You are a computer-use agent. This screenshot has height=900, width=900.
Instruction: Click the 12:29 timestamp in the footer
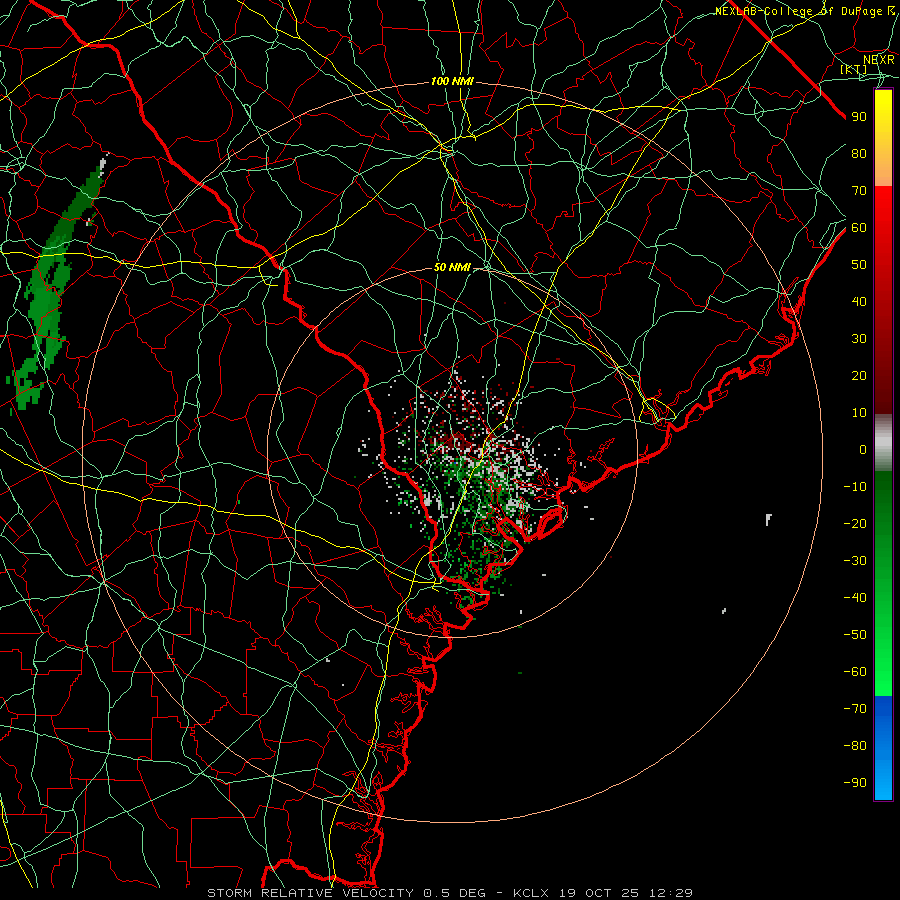(671, 893)
